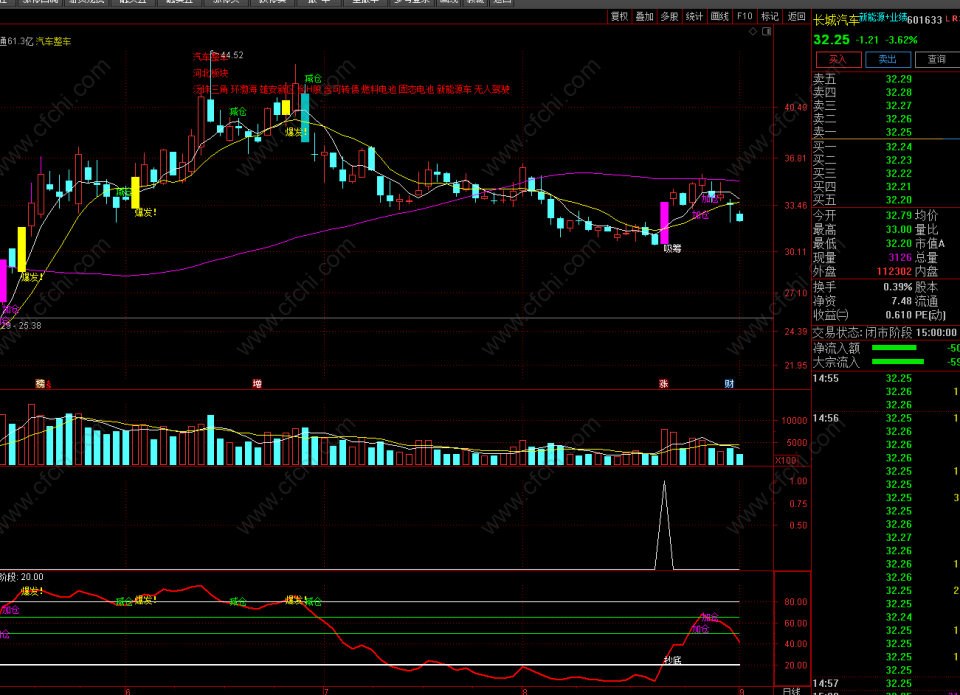Click the 复权 toolbar button
The width and height of the screenshot is (960, 695).
619,17
